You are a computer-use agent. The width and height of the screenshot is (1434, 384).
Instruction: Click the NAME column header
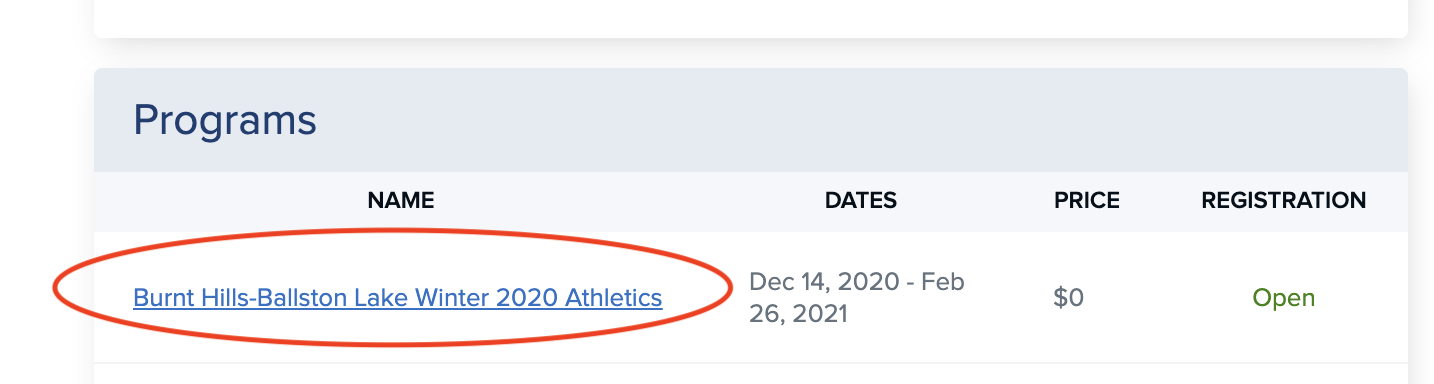(x=400, y=201)
